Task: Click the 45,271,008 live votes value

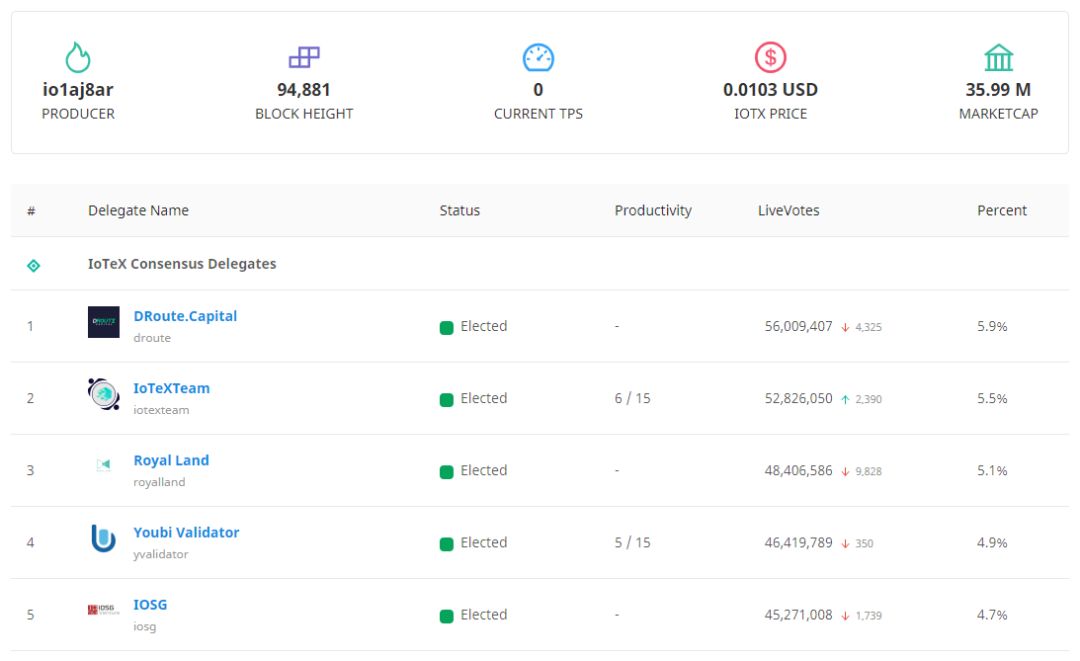Action: click(x=798, y=615)
